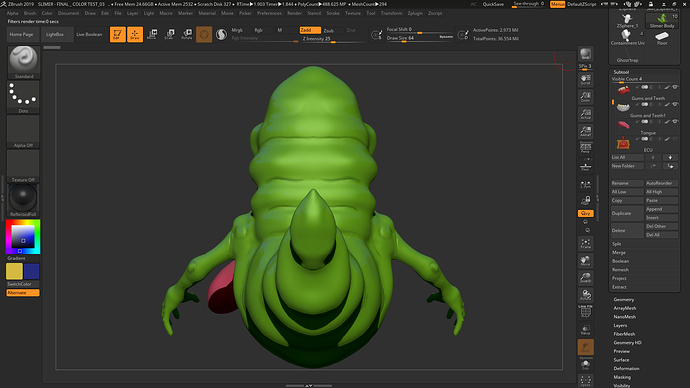Expand the Split subtool section

617,244
